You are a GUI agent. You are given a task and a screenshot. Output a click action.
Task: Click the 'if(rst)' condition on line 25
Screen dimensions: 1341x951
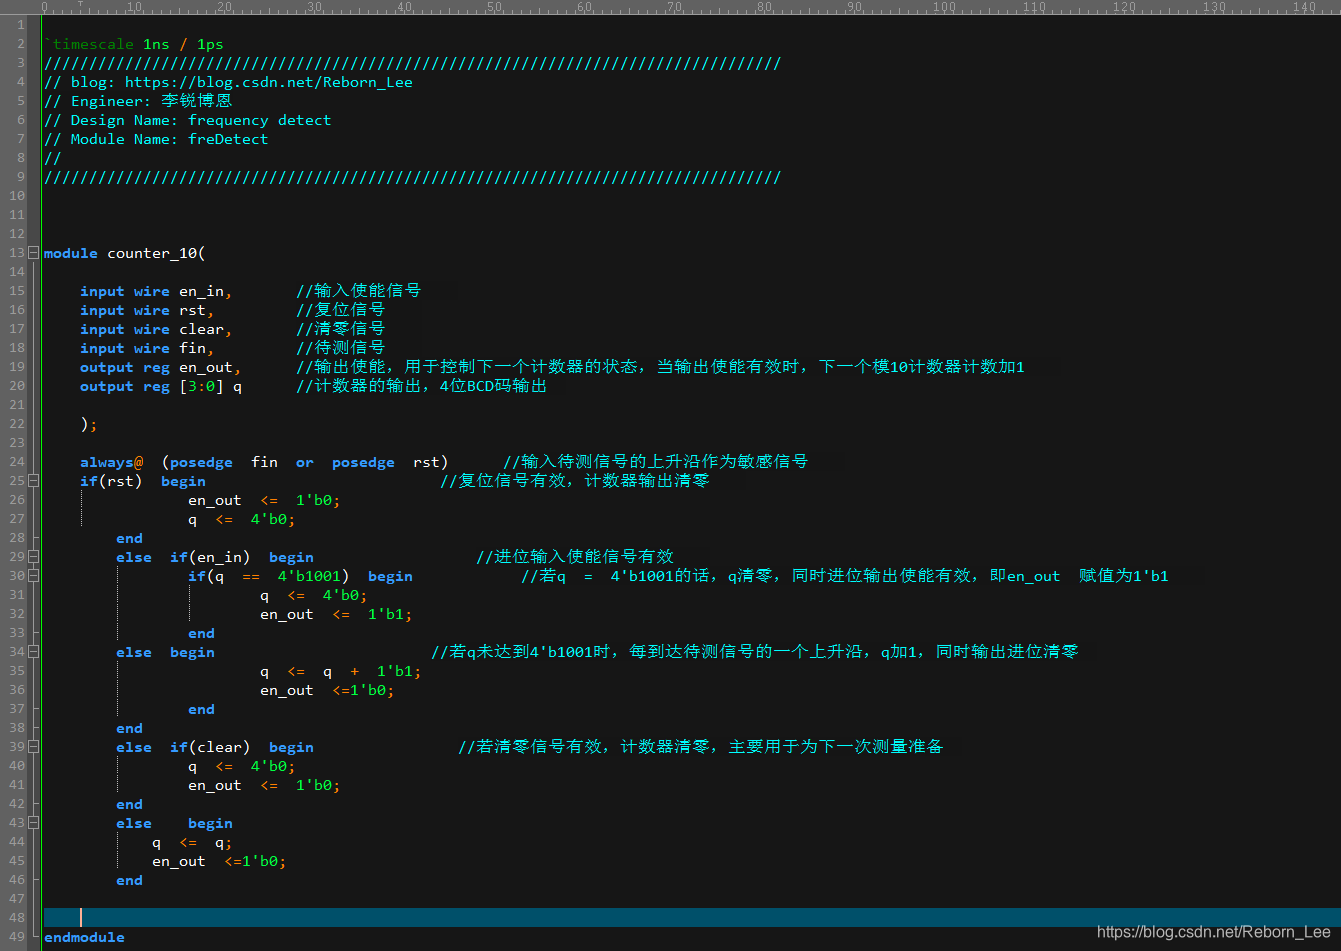click(x=111, y=481)
